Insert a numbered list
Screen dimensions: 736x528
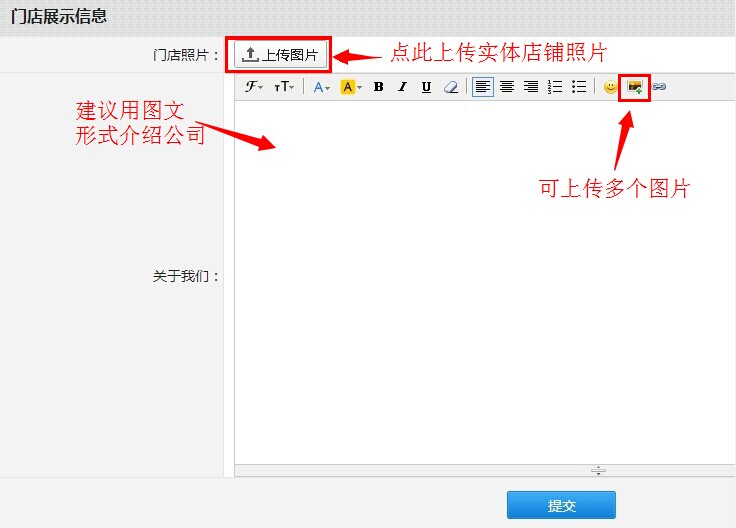click(x=555, y=87)
